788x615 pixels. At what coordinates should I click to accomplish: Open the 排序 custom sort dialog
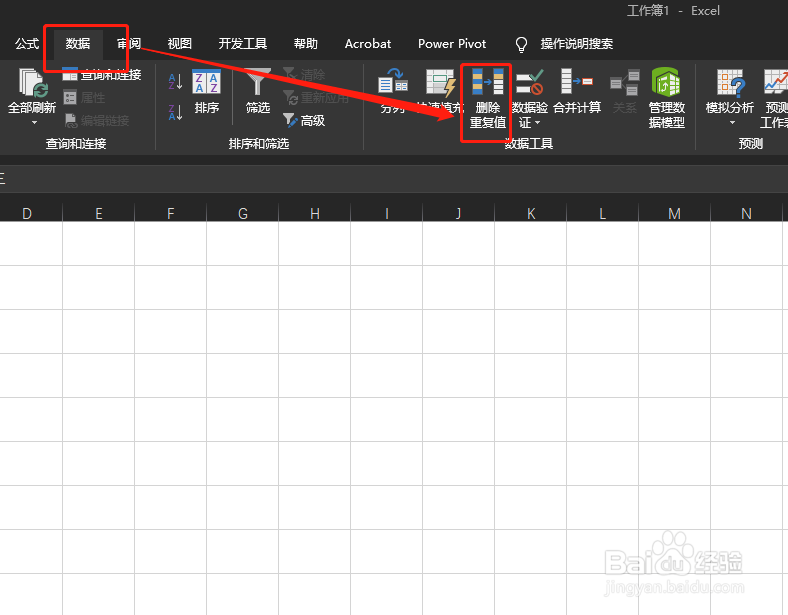[207, 91]
